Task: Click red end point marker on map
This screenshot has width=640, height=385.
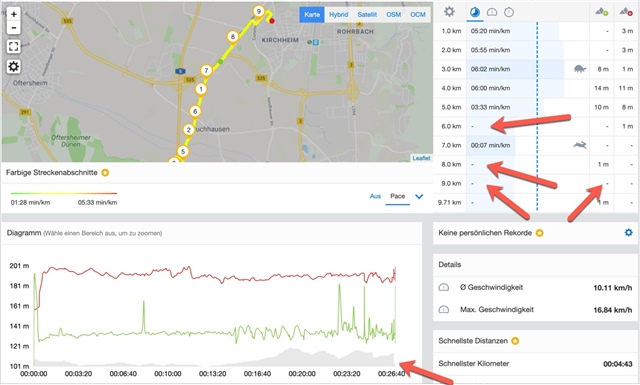Action: (x=272, y=21)
